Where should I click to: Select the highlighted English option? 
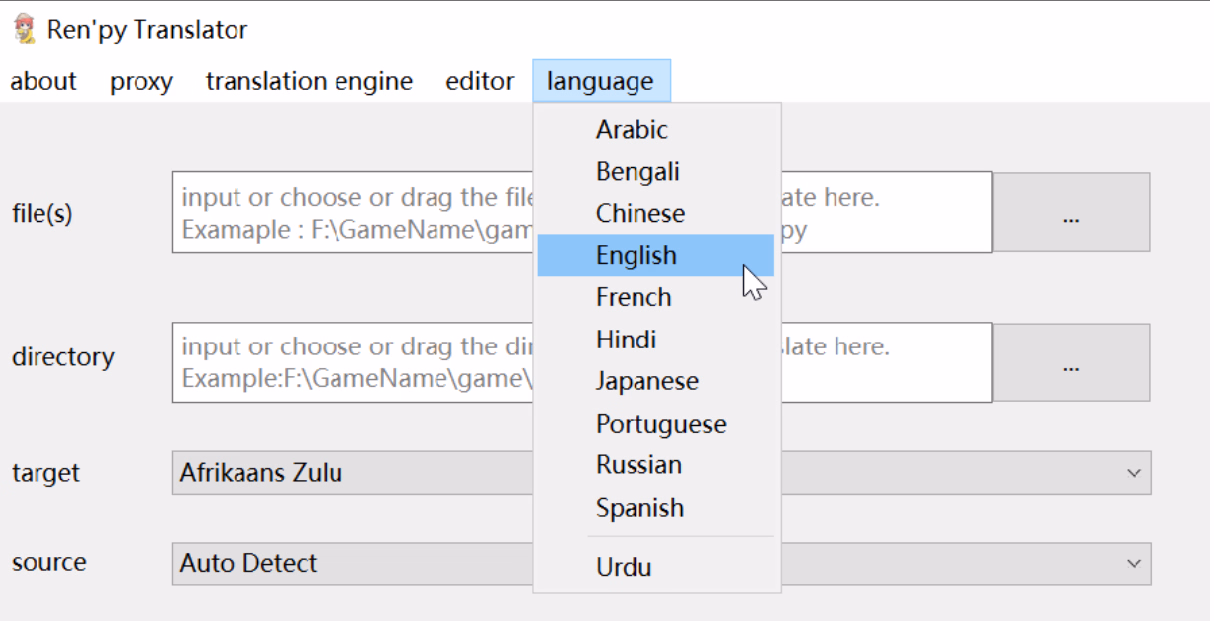pos(637,256)
